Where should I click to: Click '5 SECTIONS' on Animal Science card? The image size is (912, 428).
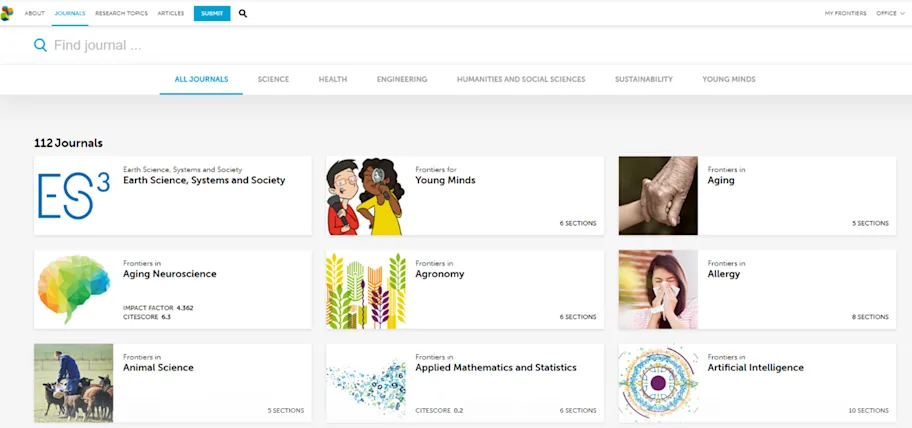(x=286, y=411)
